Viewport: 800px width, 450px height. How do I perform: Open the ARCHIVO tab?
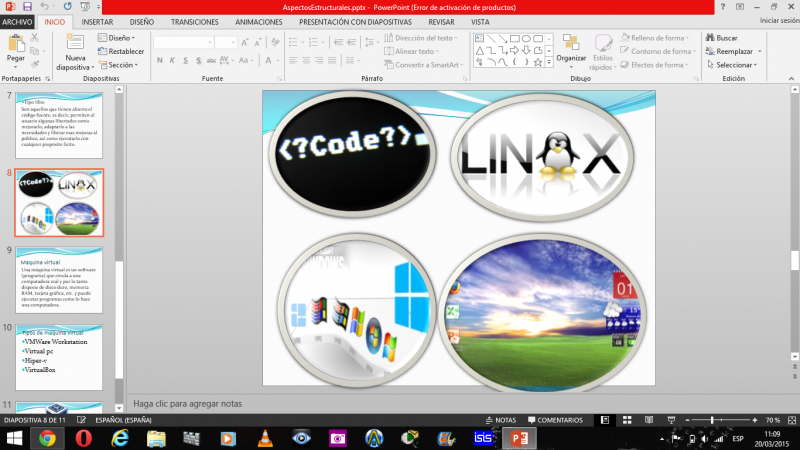pyautogui.click(x=17, y=22)
